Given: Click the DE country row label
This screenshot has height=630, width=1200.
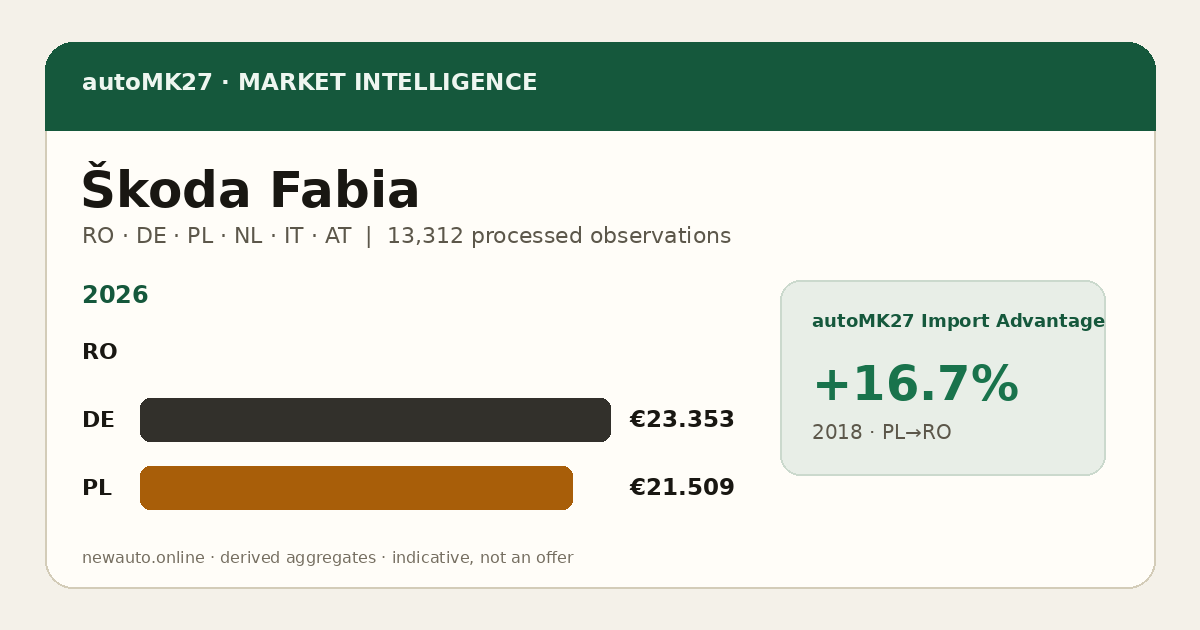Looking at the screenshot, I should tap(98, 420).
